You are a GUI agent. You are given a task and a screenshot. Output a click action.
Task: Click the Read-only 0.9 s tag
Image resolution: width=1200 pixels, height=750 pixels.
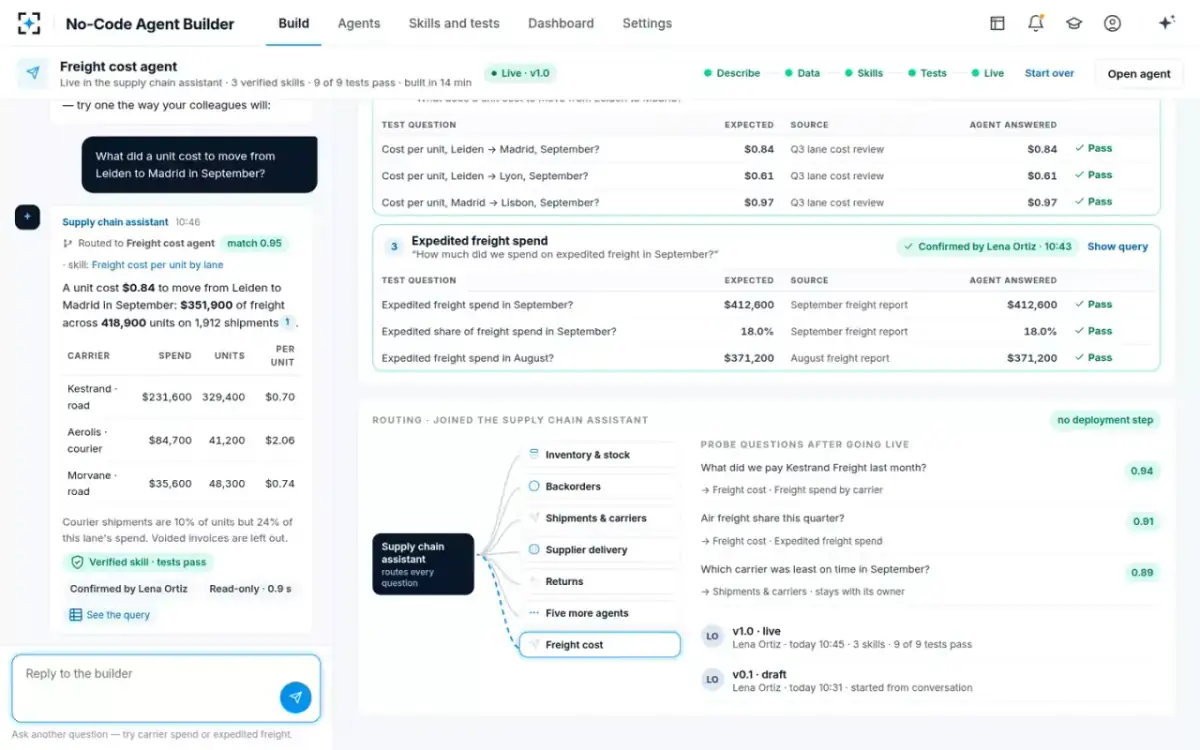click(x=251, y=589)
